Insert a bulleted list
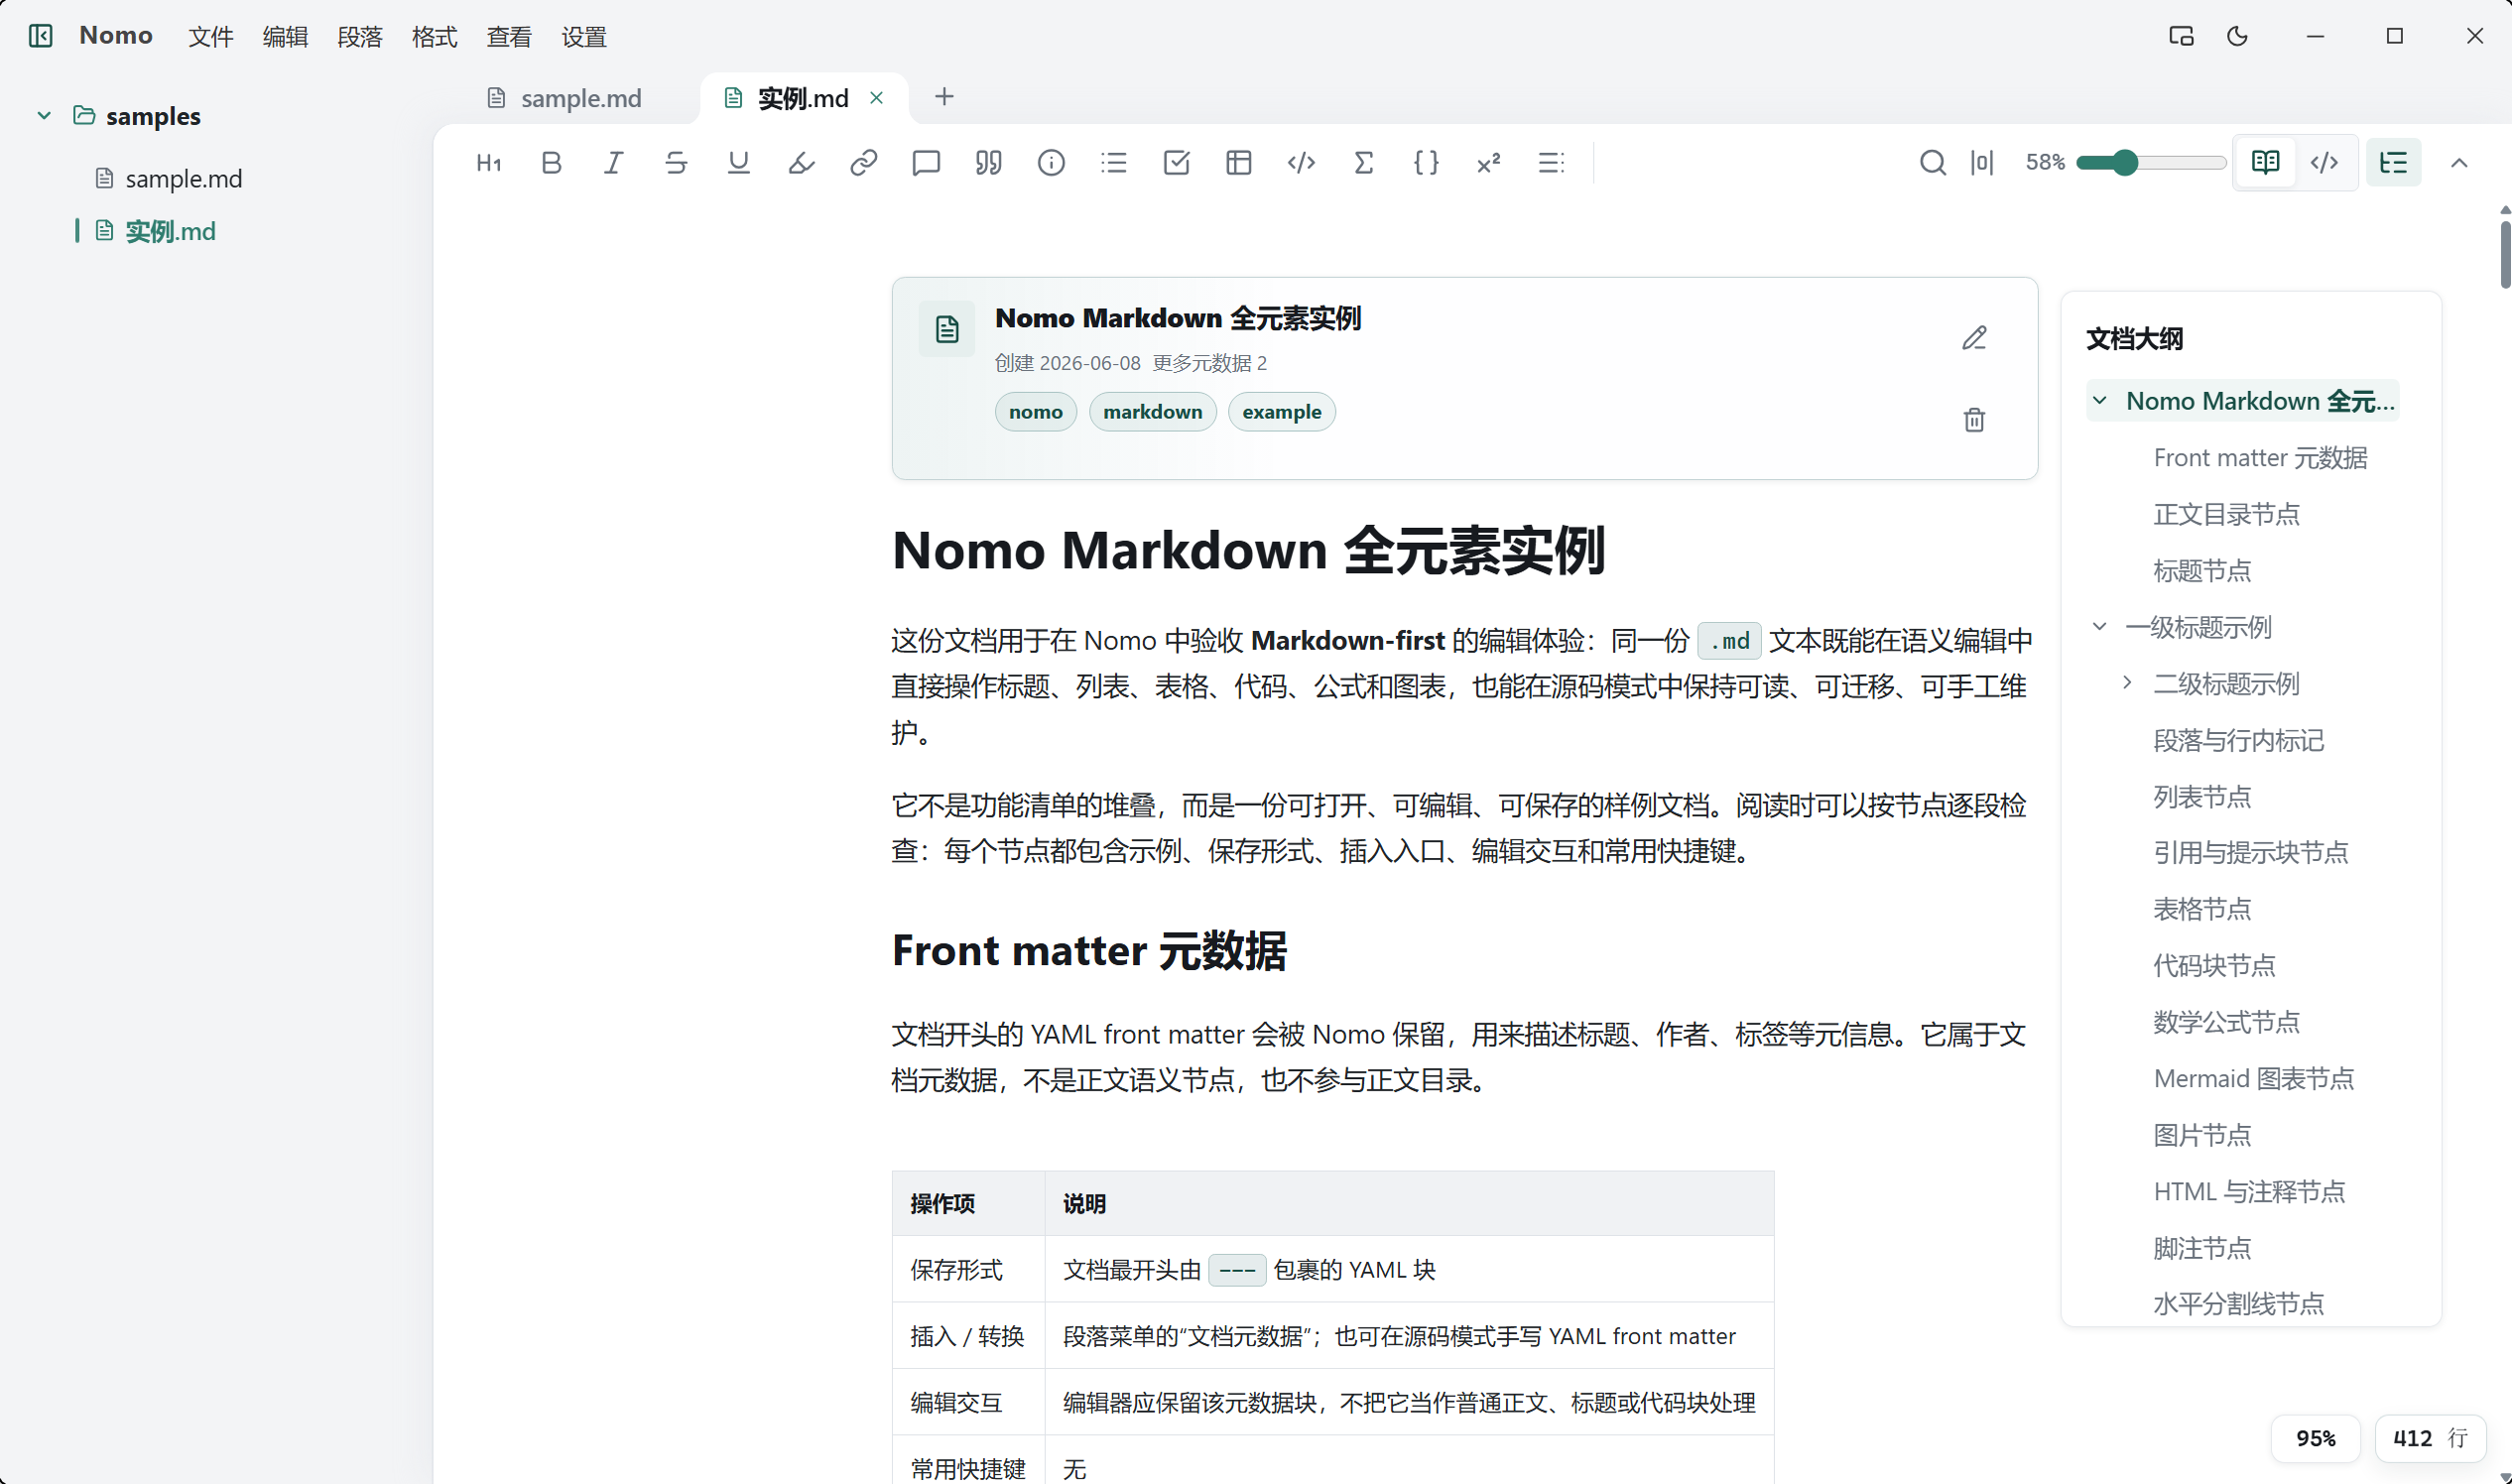Viewport: 2512px width, 1484px height. click(1114, 163)
